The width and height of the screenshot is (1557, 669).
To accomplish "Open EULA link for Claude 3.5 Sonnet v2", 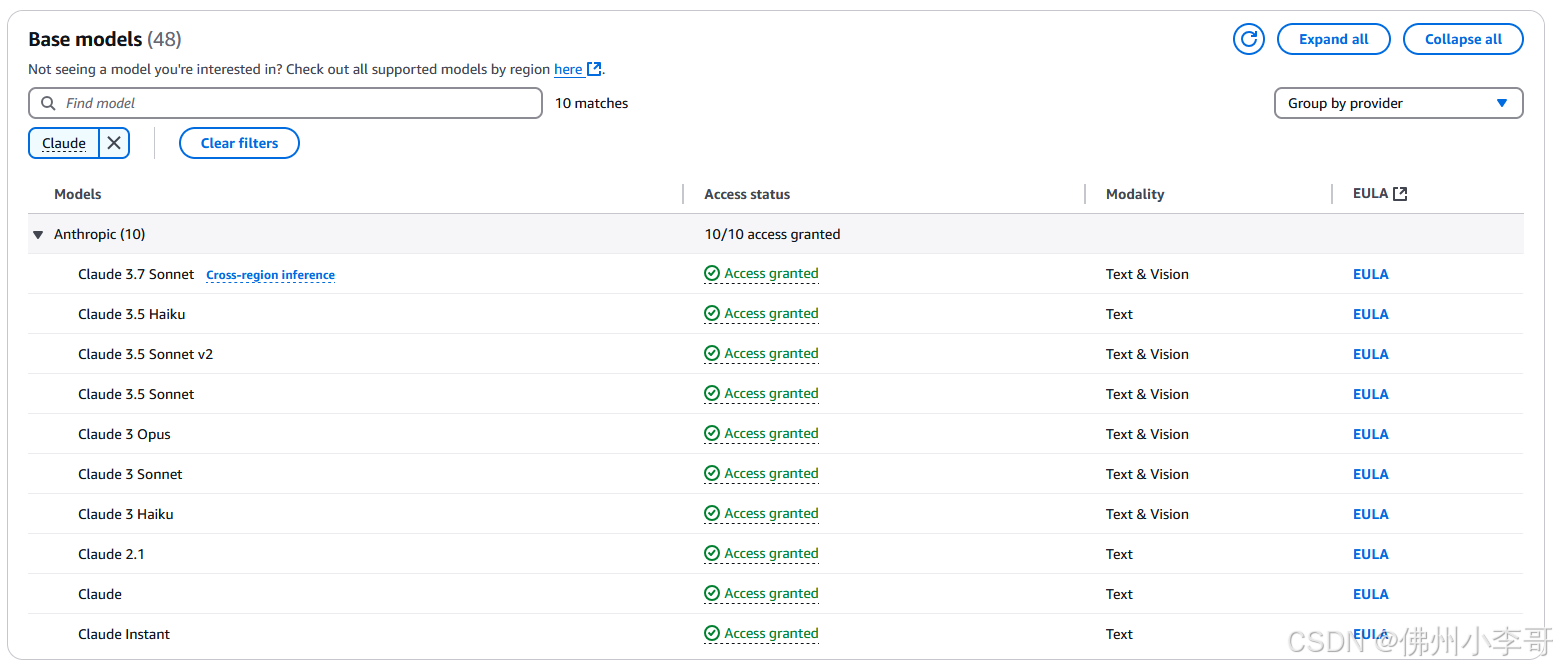I will point(1370,354).
